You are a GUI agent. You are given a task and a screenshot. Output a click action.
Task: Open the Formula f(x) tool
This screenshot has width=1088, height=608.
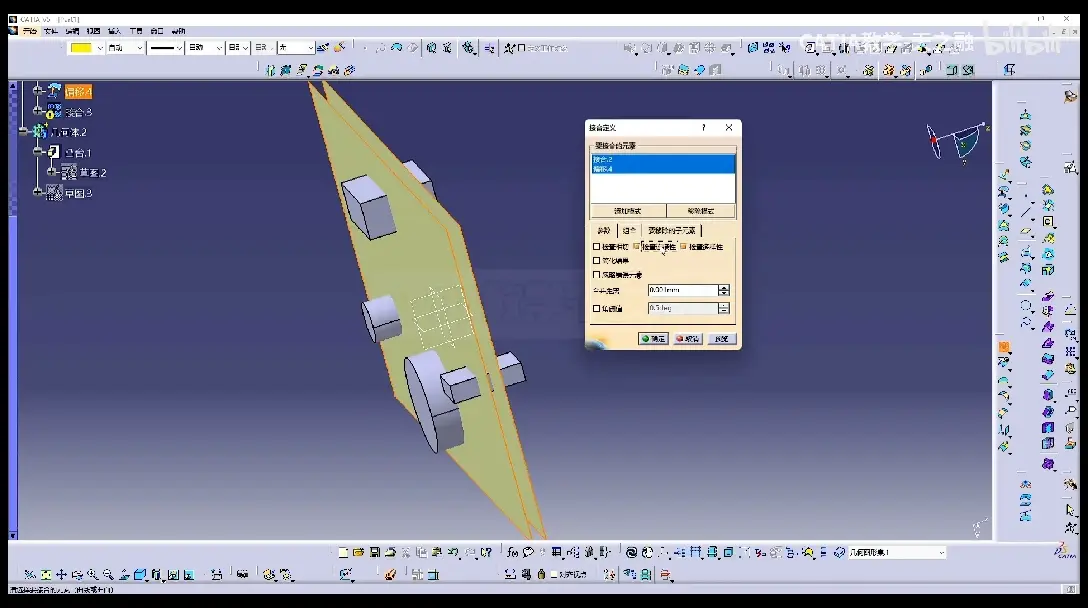point(512,552)
